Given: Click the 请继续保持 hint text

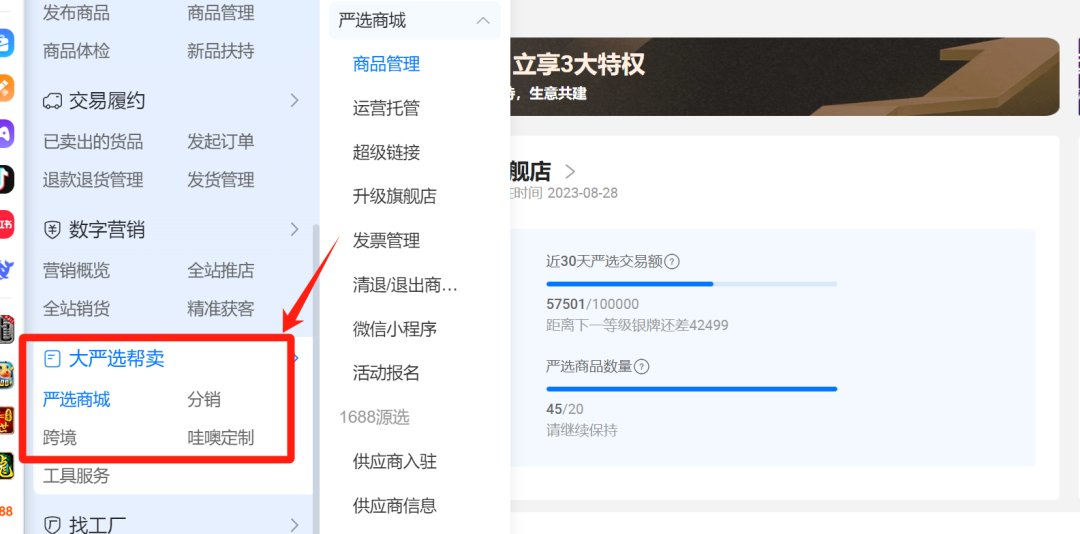Looking at the screenshot, I should coord(582,431).
